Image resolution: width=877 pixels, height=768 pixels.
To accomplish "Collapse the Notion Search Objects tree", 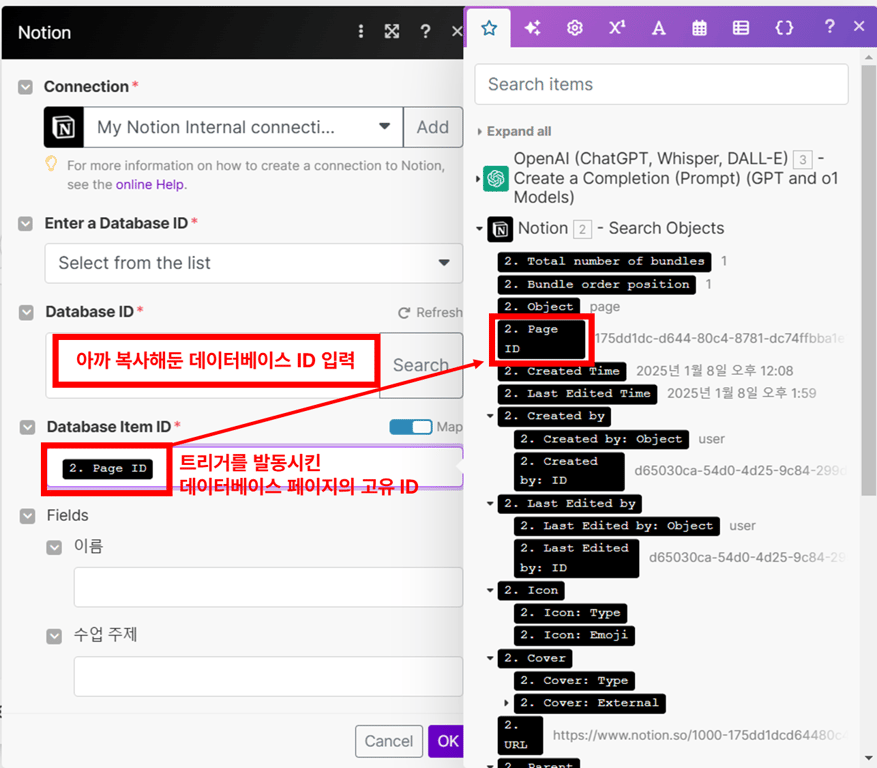I will pyautogui.click(x=479, y=228).
